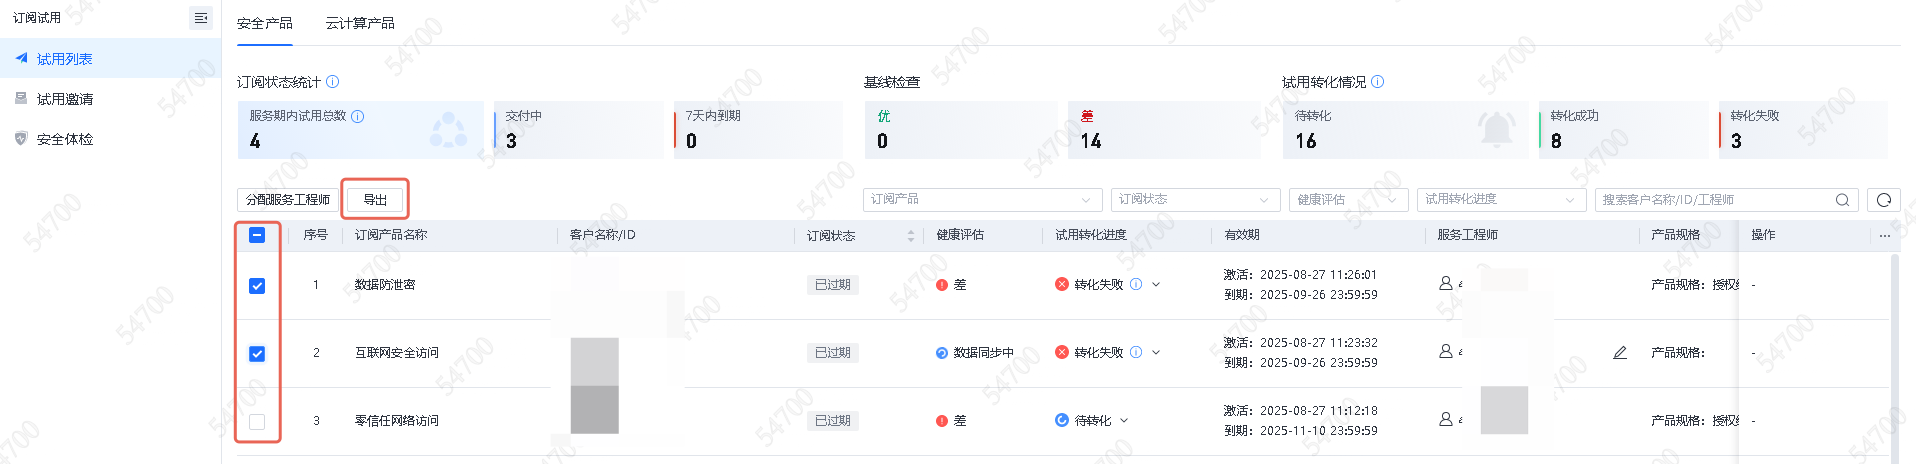This screenshot has height=464, width=1916.
Task: Open the table column settings ellipsis icon
Action: [1885, 236]
